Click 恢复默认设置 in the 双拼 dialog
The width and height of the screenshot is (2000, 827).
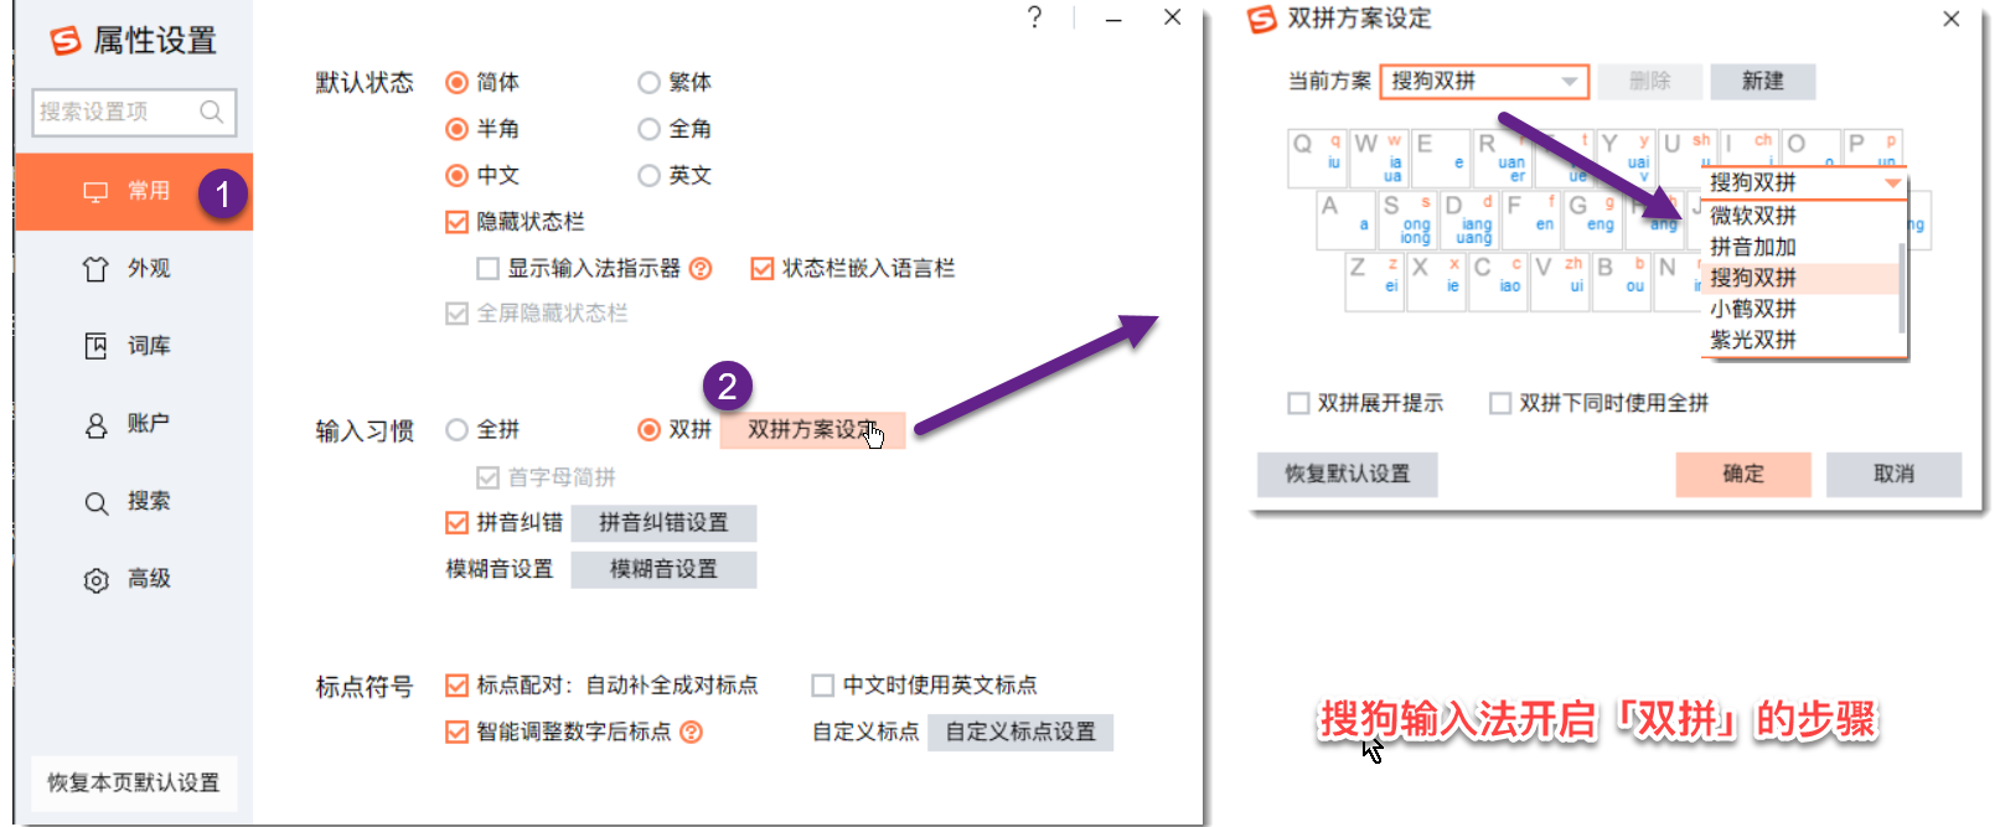1347,474
